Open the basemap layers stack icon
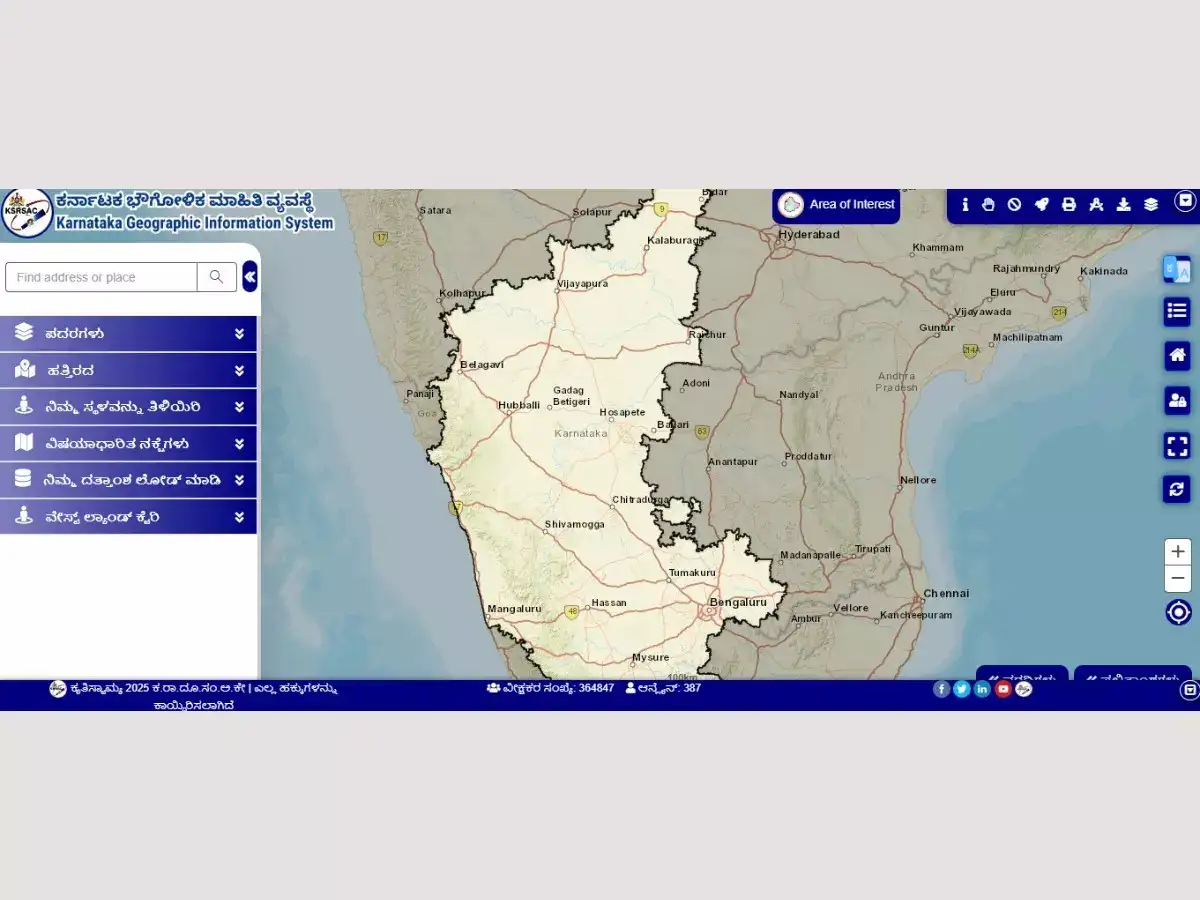This screenshot has width=1200, height=900. (1151, 204)
